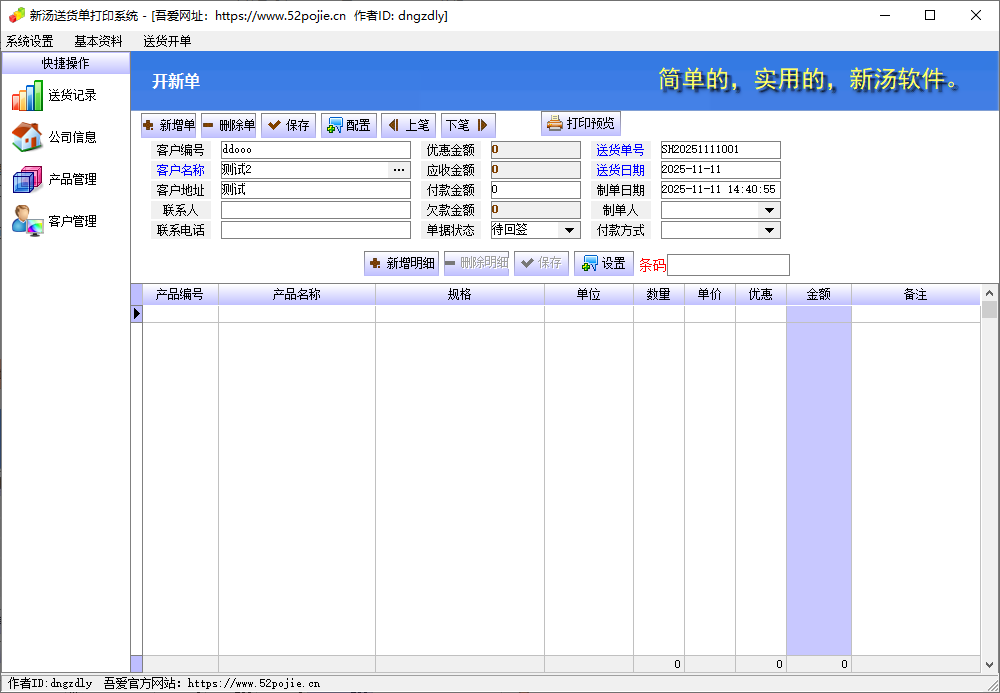Click the 优惠 column header
This screenshot has width=1000, height=693.
coord(761,295)
